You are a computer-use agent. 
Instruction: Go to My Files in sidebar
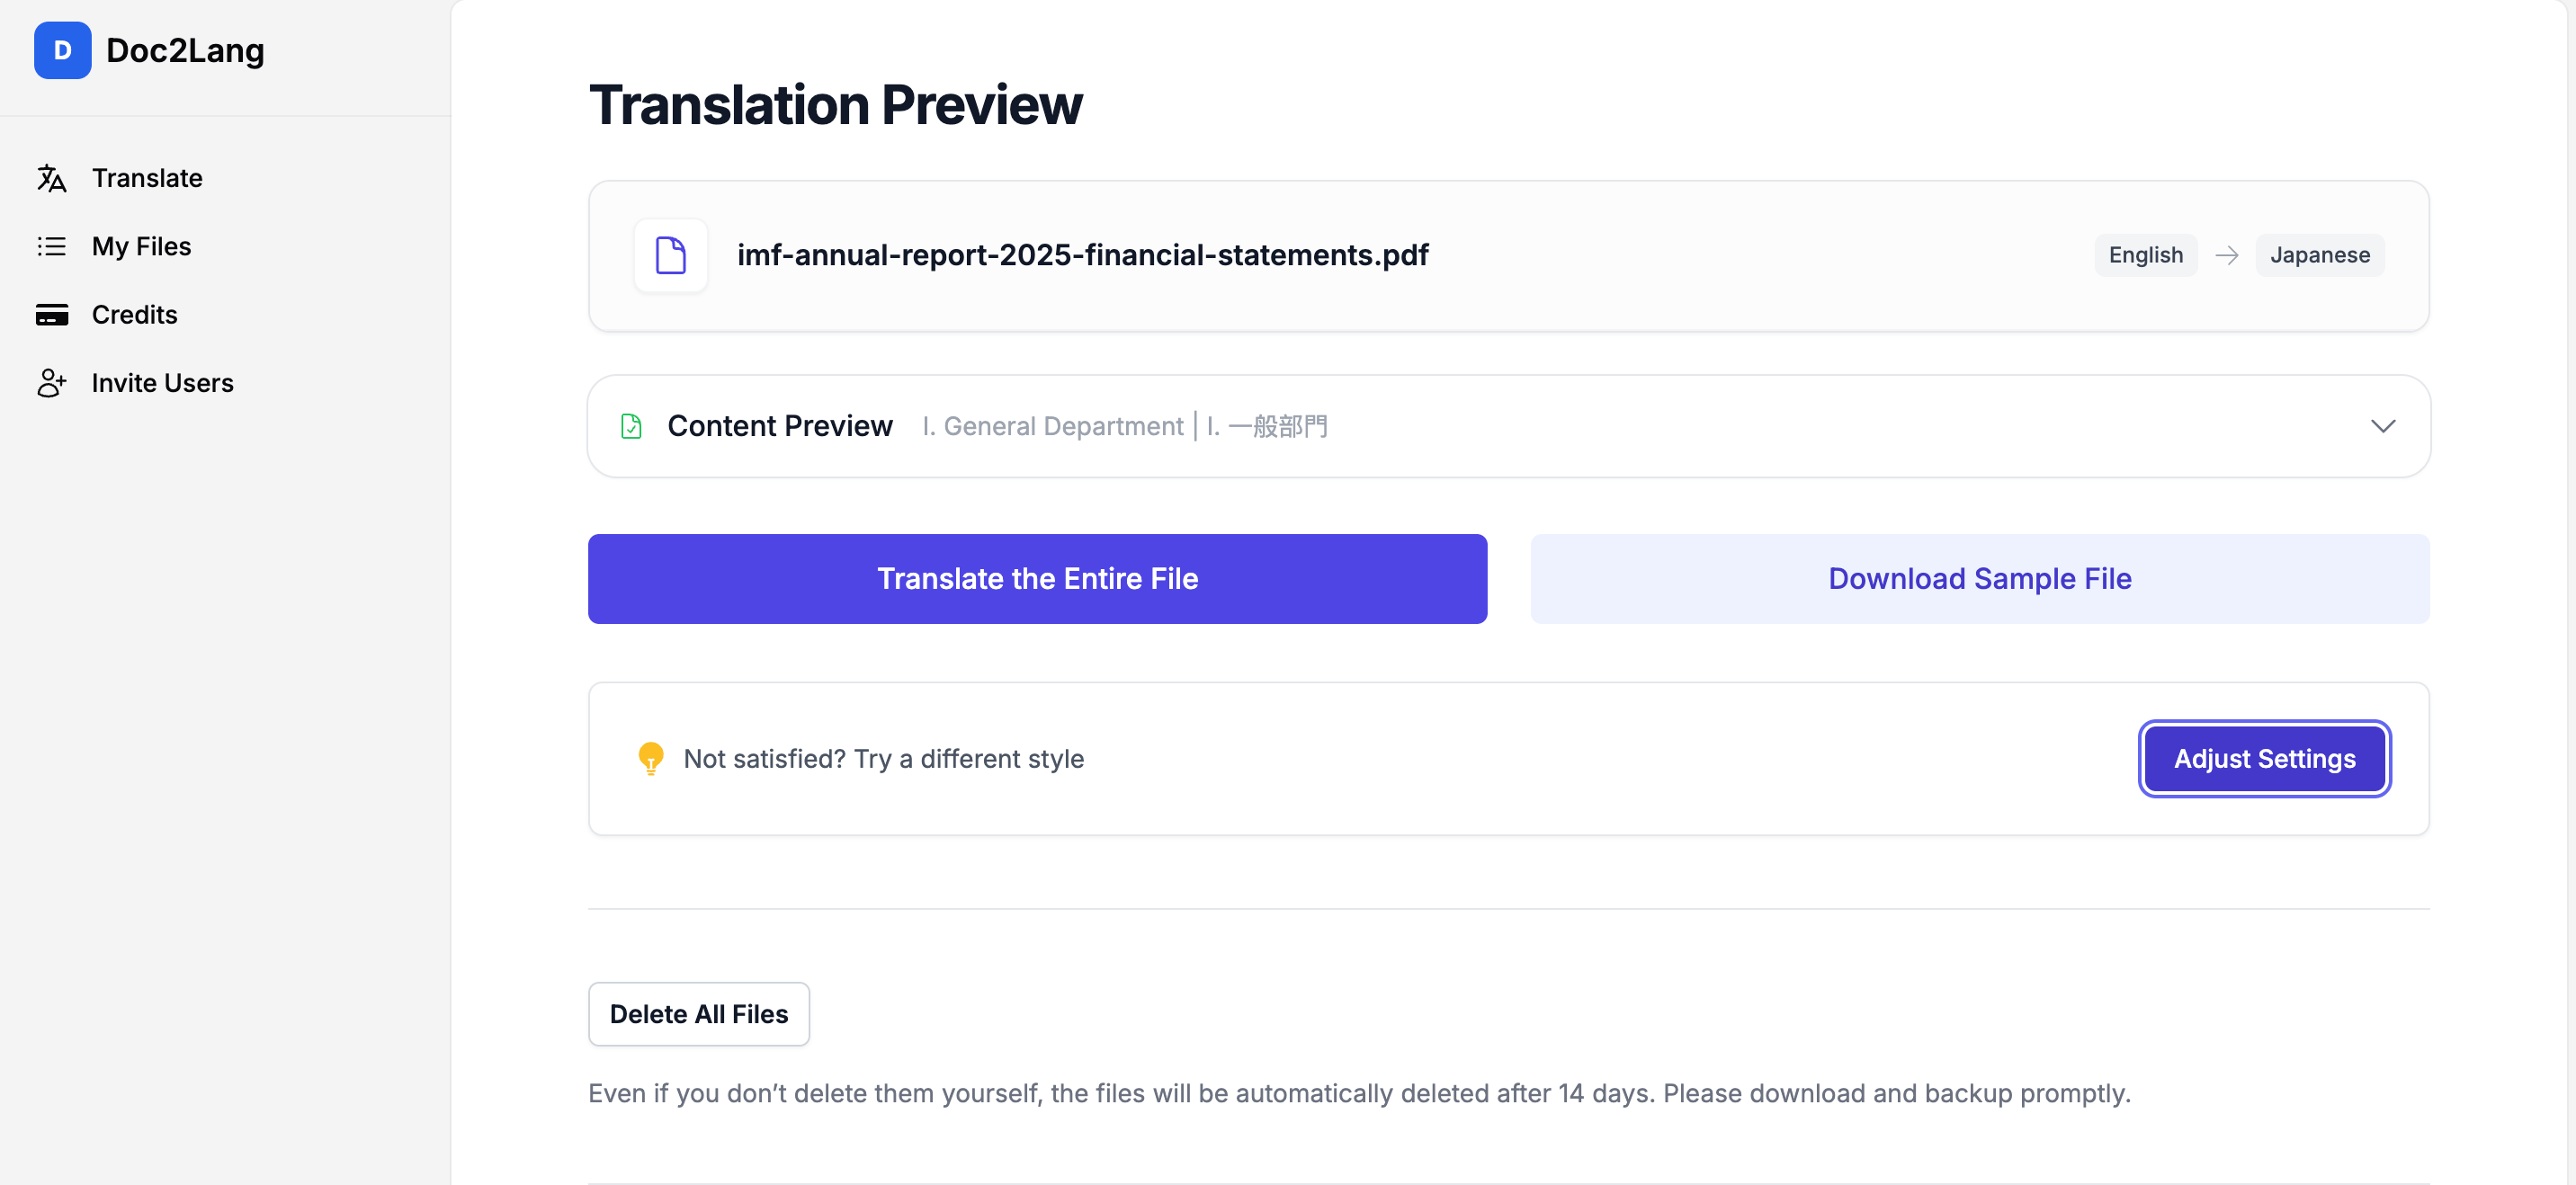point(141,246)
